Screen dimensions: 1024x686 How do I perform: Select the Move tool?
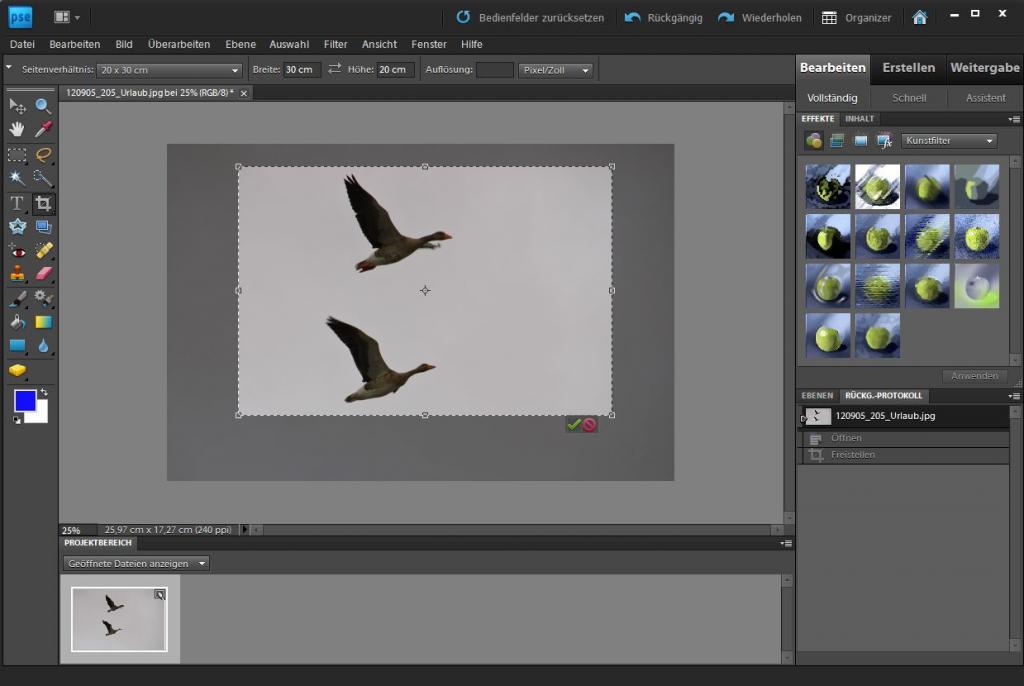coord(17,106)
